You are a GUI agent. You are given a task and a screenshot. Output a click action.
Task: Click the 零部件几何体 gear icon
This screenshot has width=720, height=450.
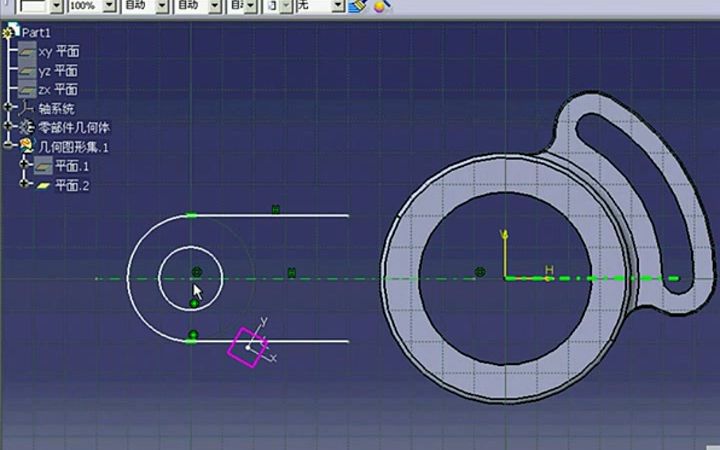pyautogui.click(x=27, y=127)
